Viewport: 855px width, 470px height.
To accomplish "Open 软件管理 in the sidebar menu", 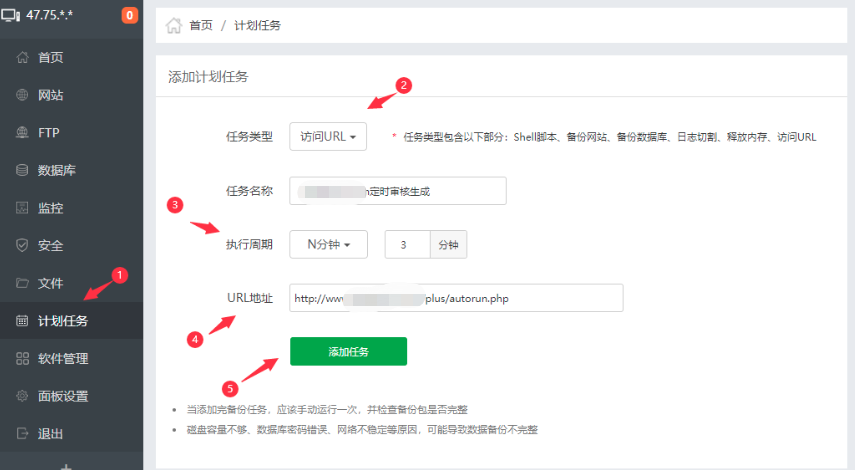I will (71, 358).
